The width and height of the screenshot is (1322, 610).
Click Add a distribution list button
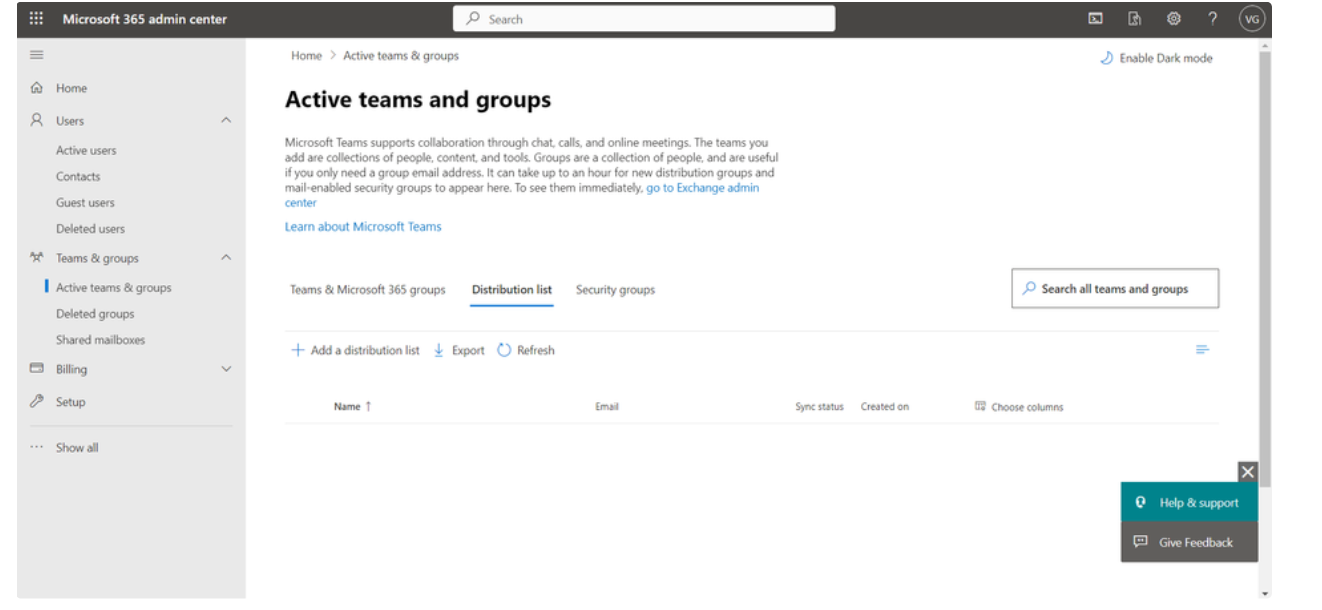[355, 350]
